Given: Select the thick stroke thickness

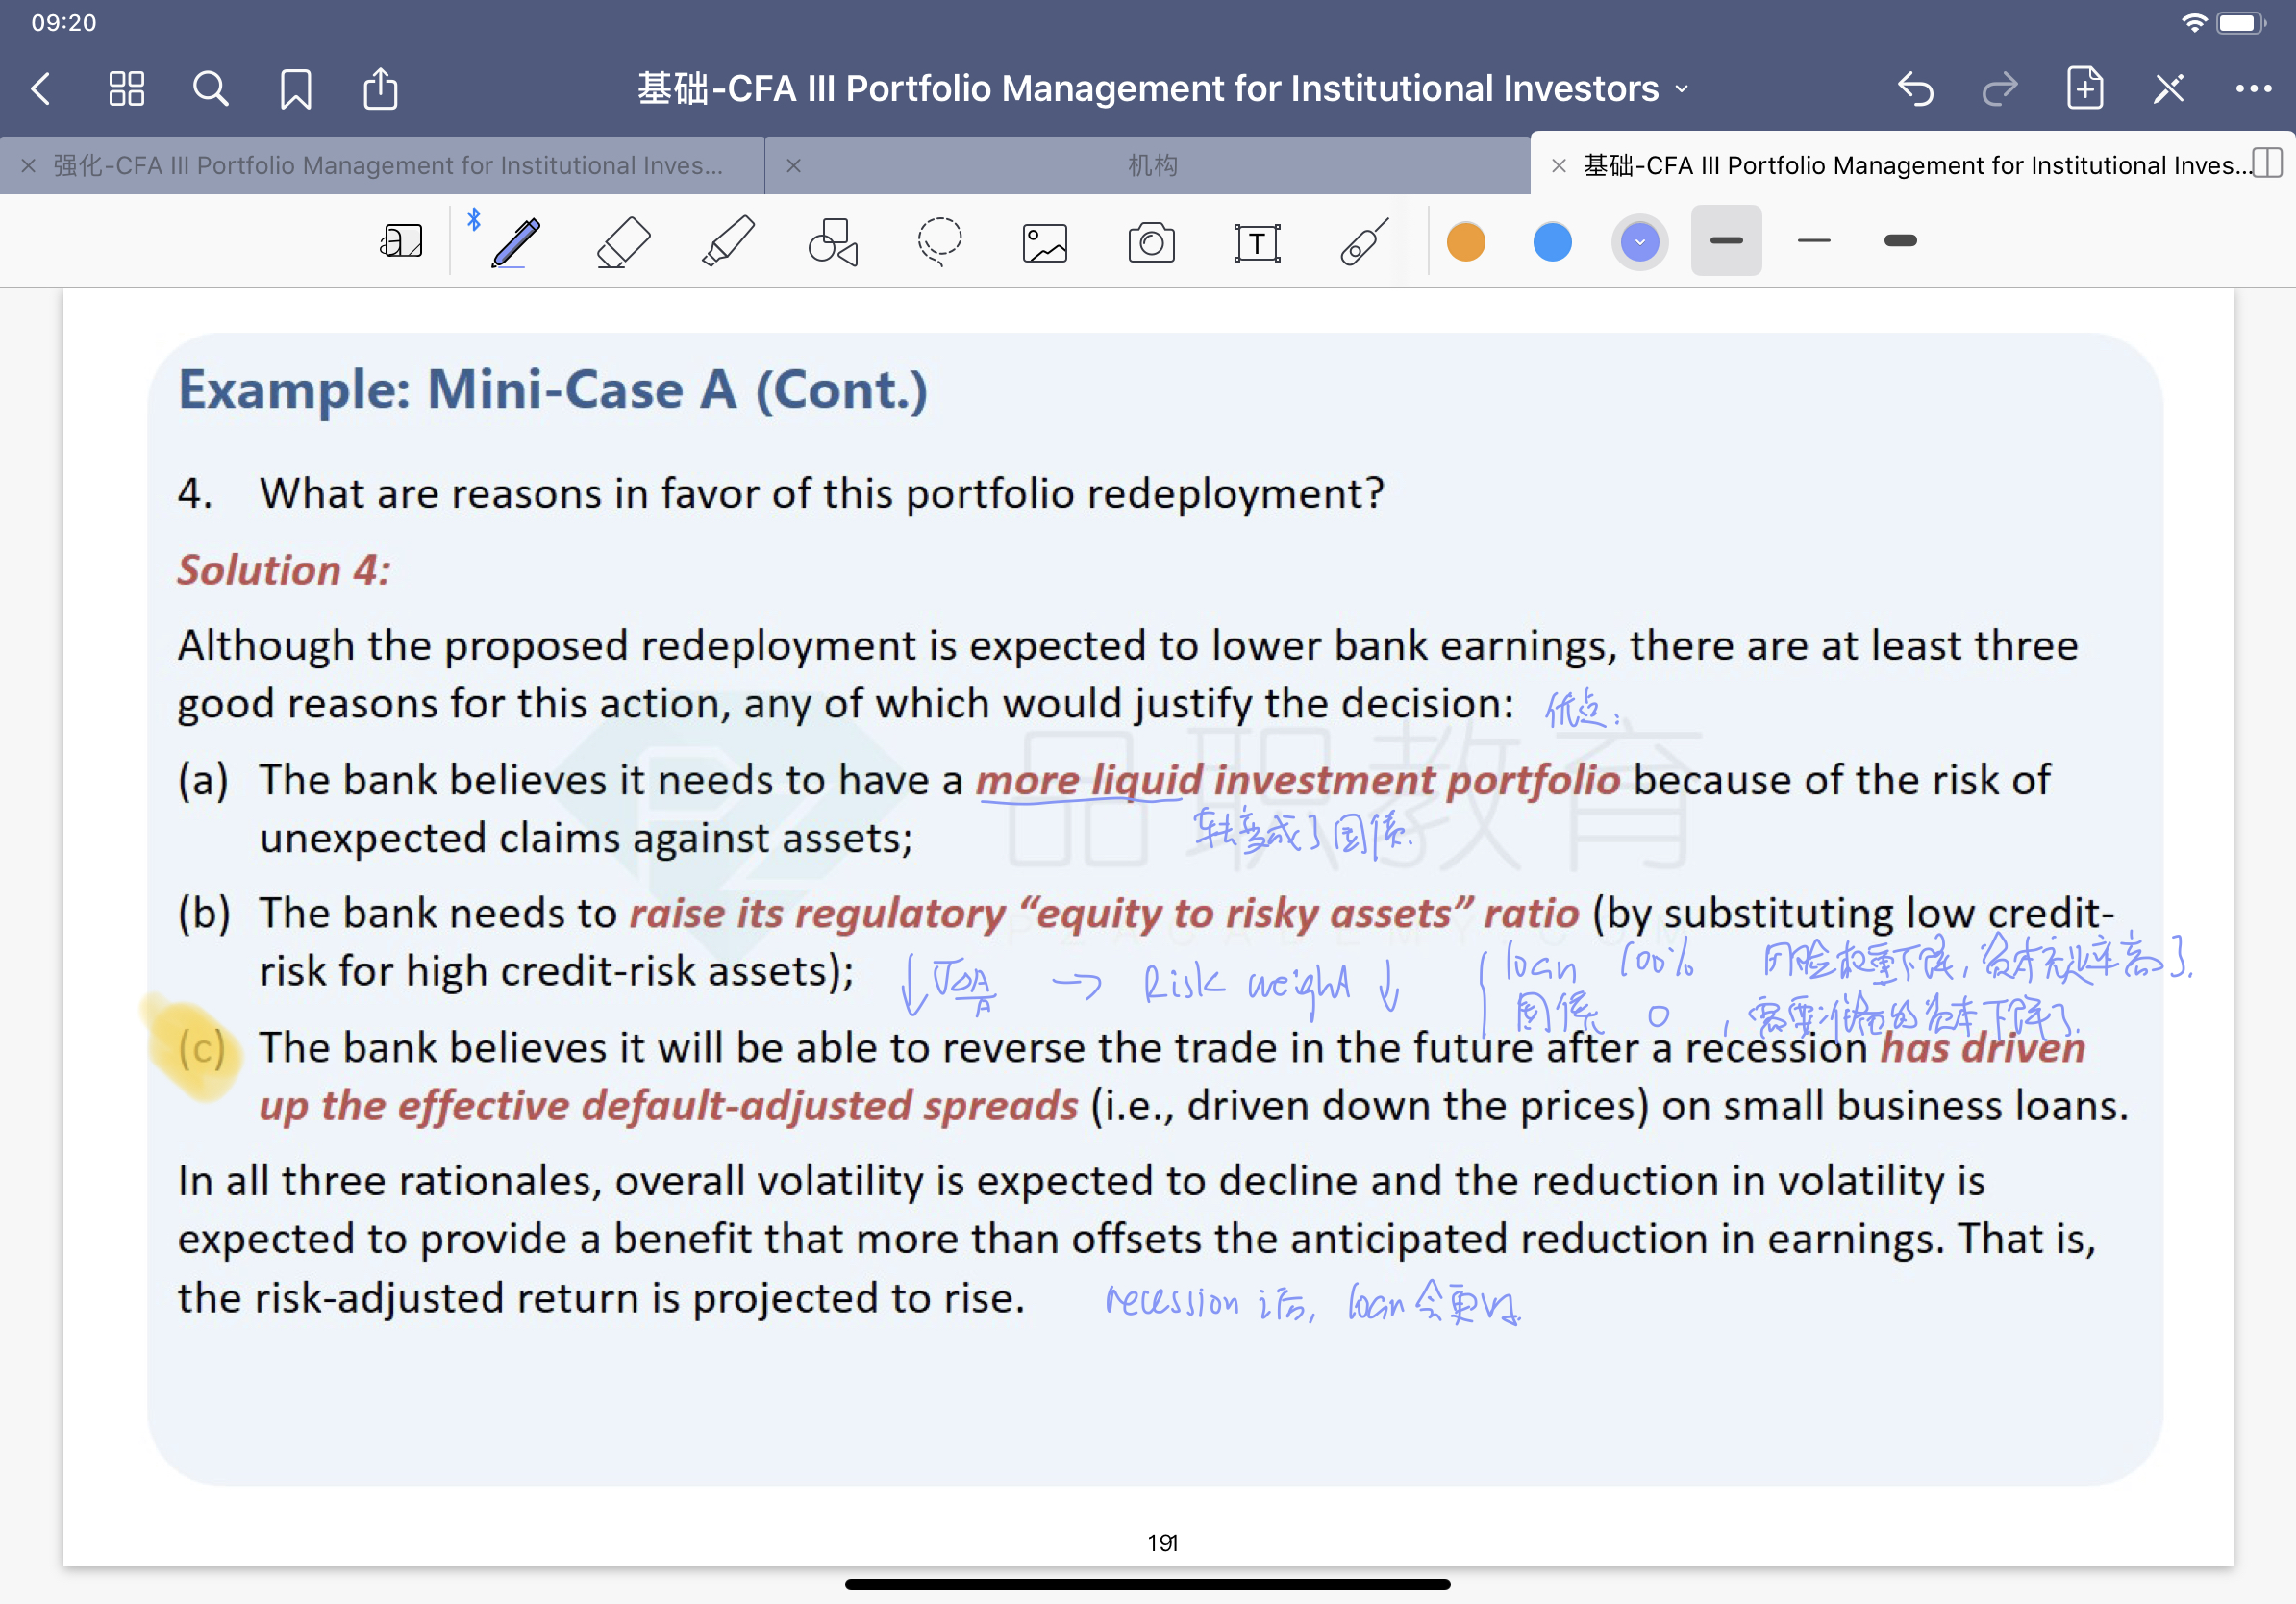Looking at the screenshot, I should pos(1899,240).
